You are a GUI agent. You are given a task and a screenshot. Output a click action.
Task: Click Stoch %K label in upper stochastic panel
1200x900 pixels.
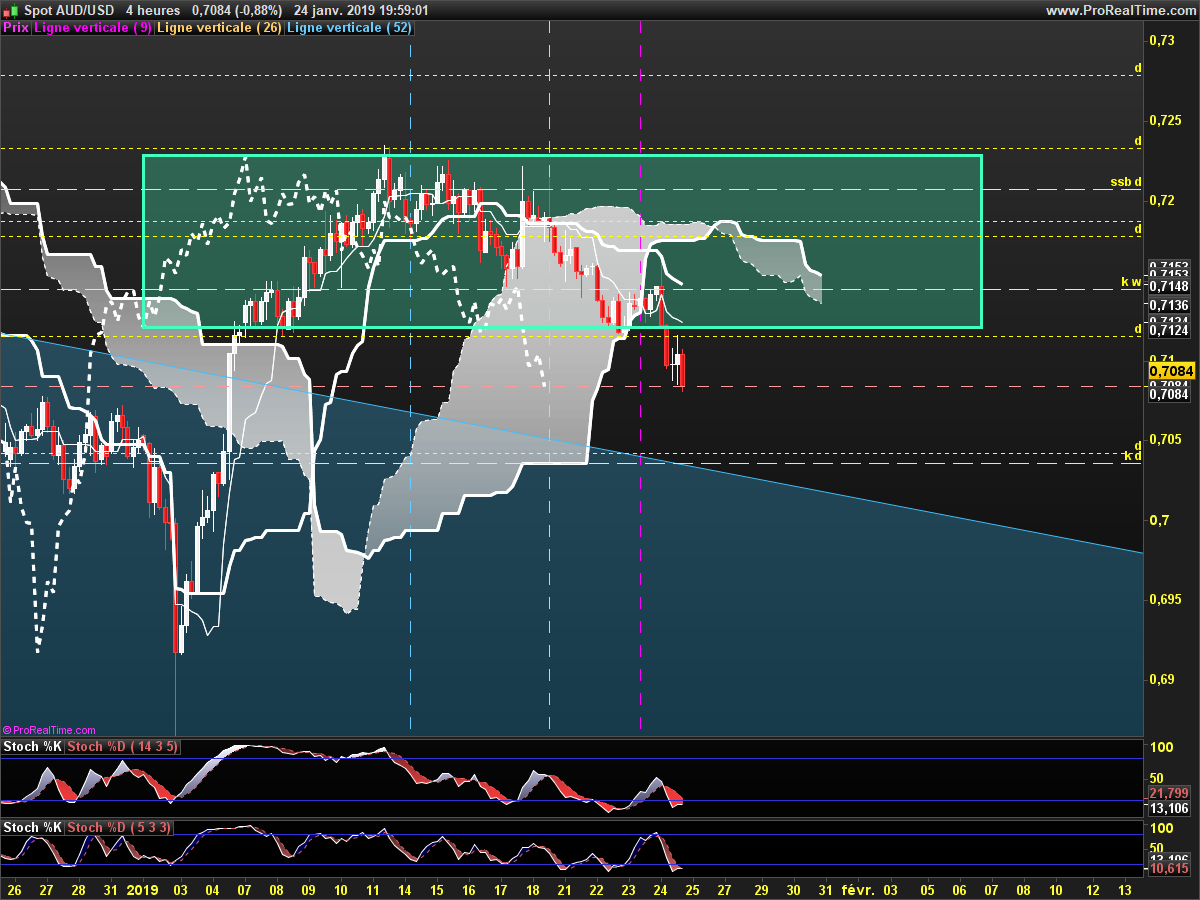32,746
